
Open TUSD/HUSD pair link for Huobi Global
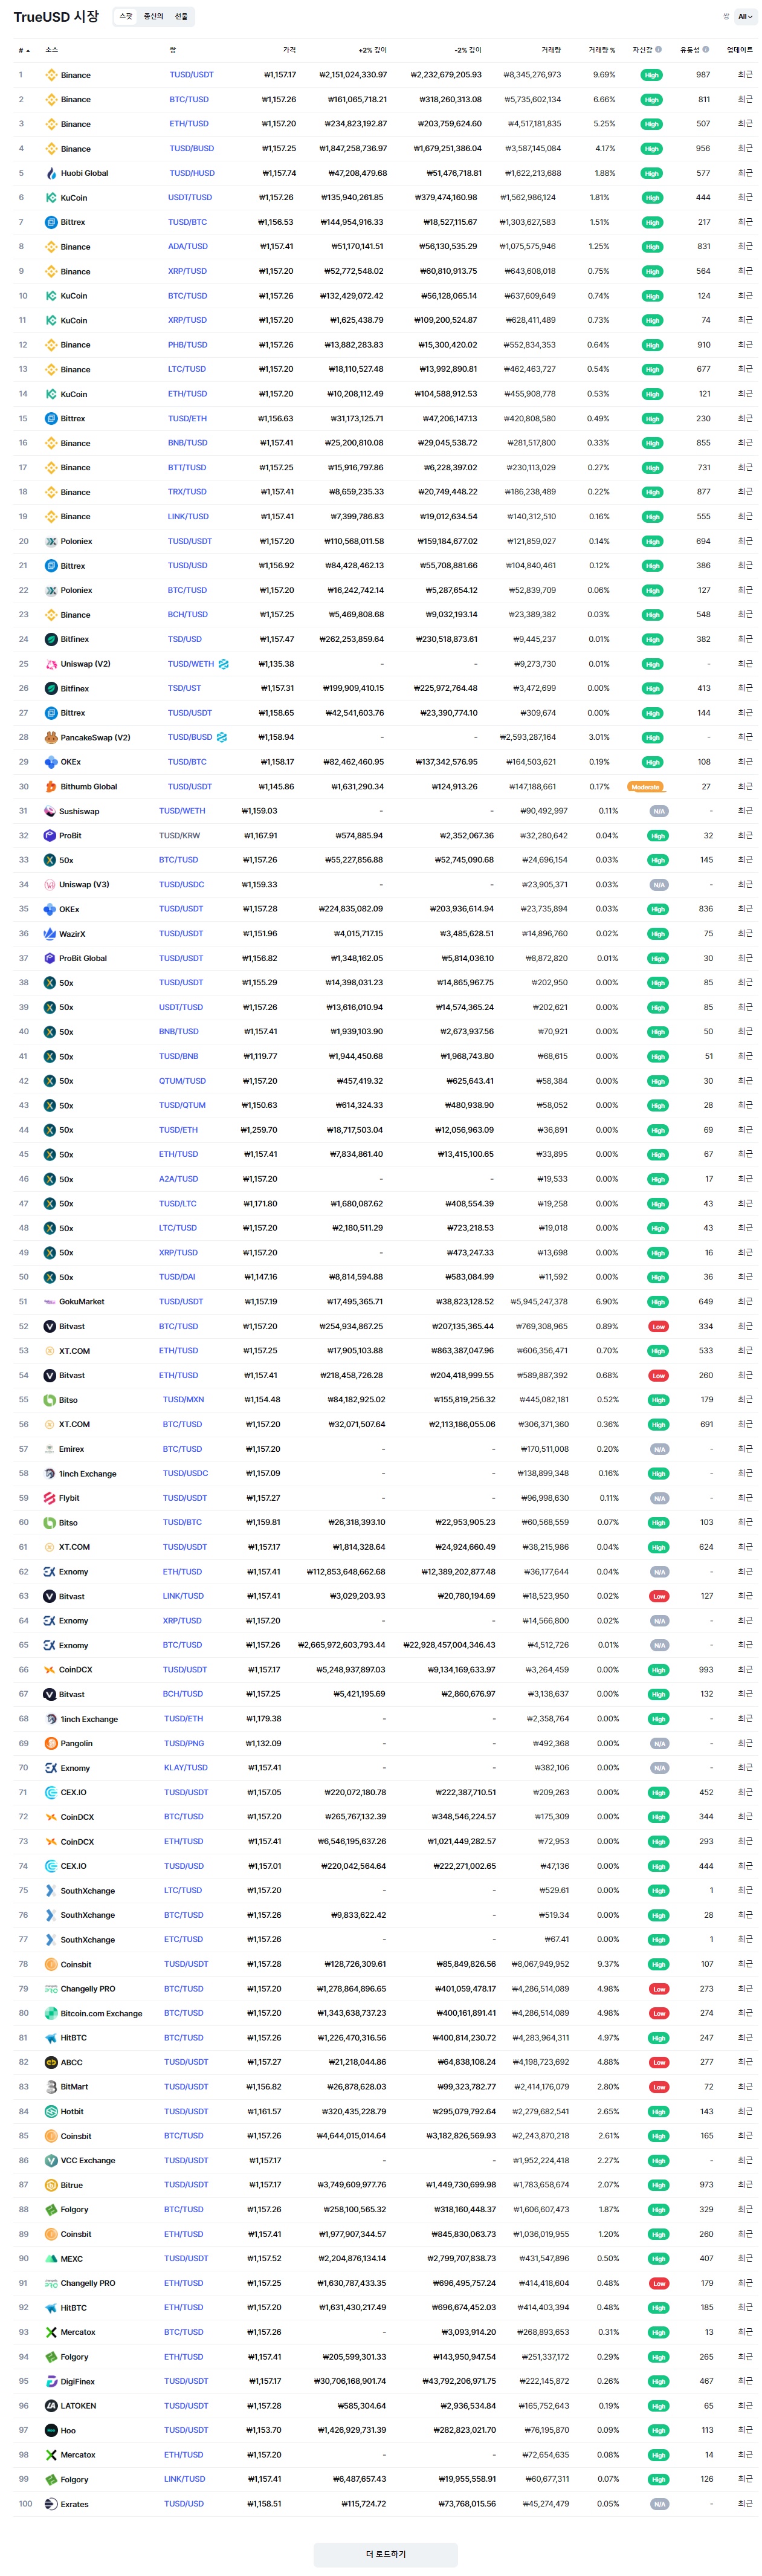click(x=192, y=173)
